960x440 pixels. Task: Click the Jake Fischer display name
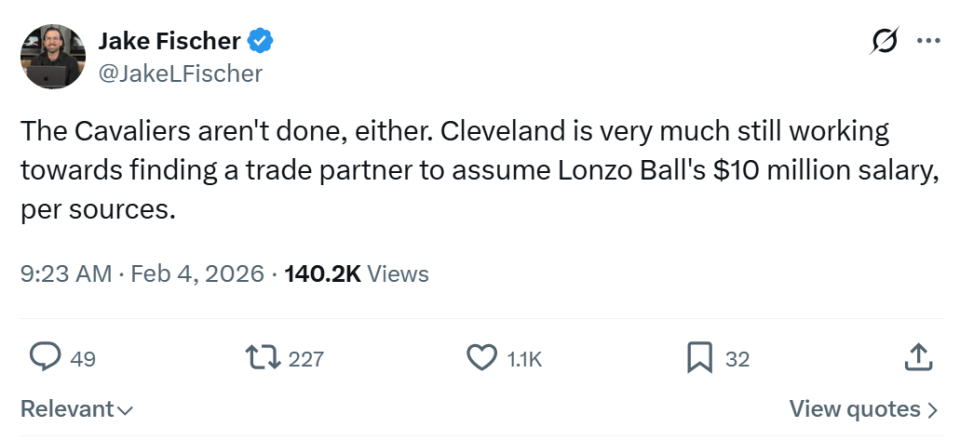click(170, 41)
